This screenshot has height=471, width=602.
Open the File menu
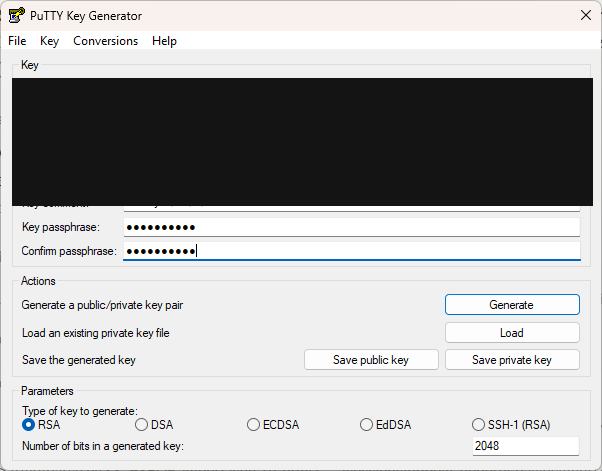click(x=17, y=41)
